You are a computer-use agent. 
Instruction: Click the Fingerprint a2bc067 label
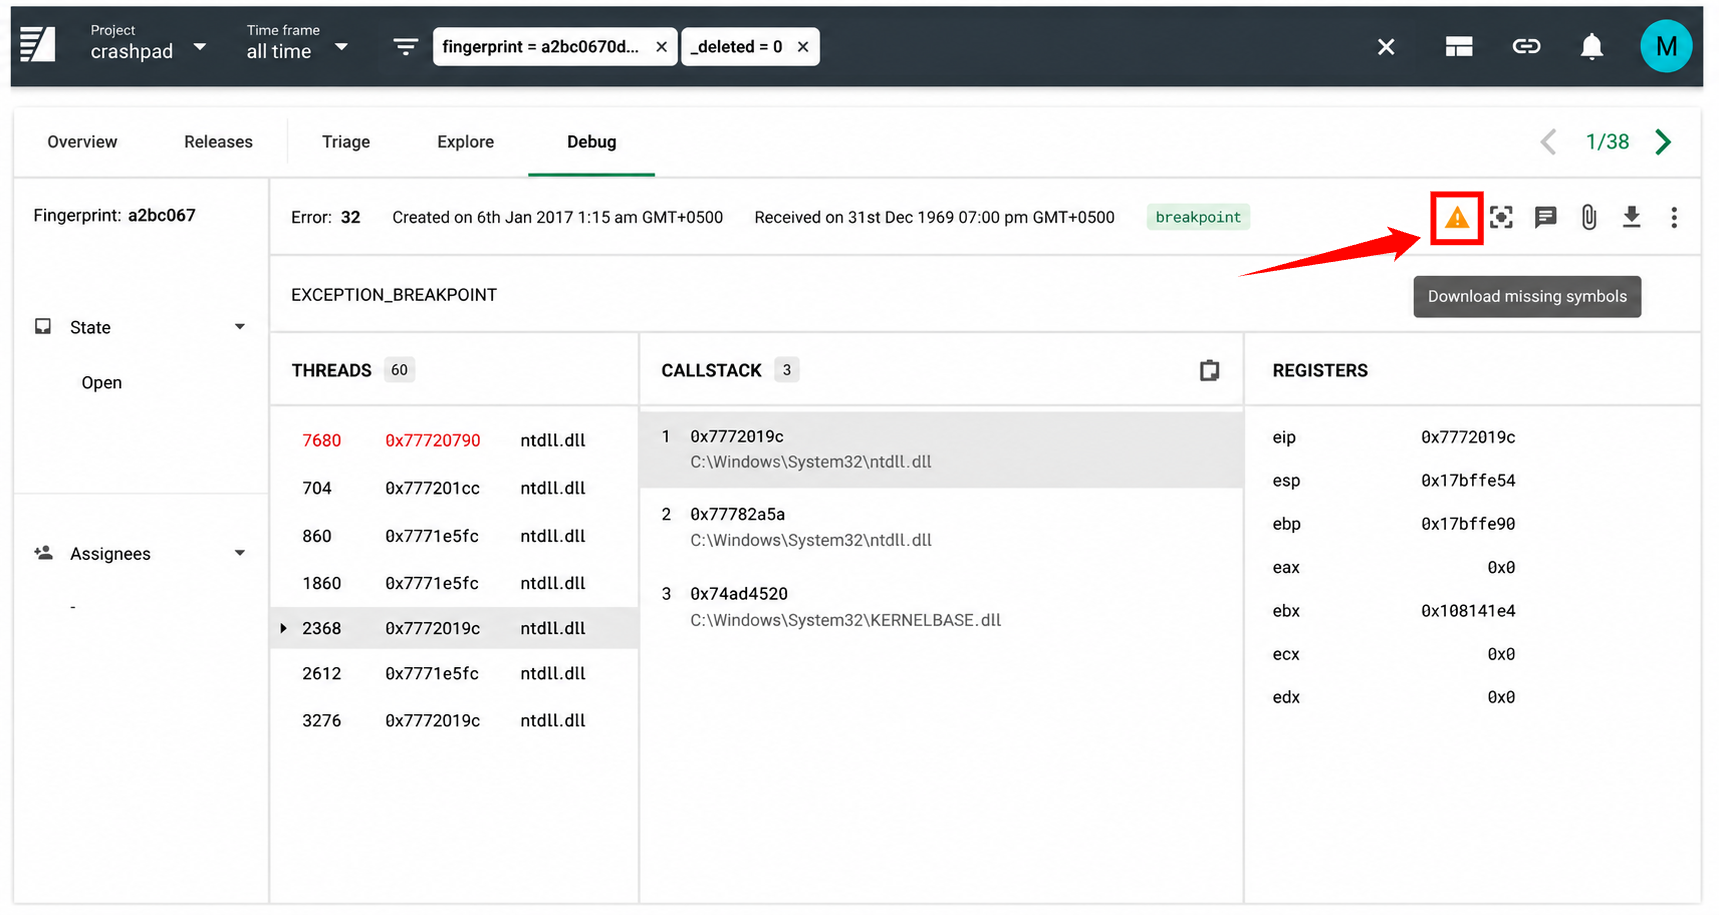tap(114, 215)
